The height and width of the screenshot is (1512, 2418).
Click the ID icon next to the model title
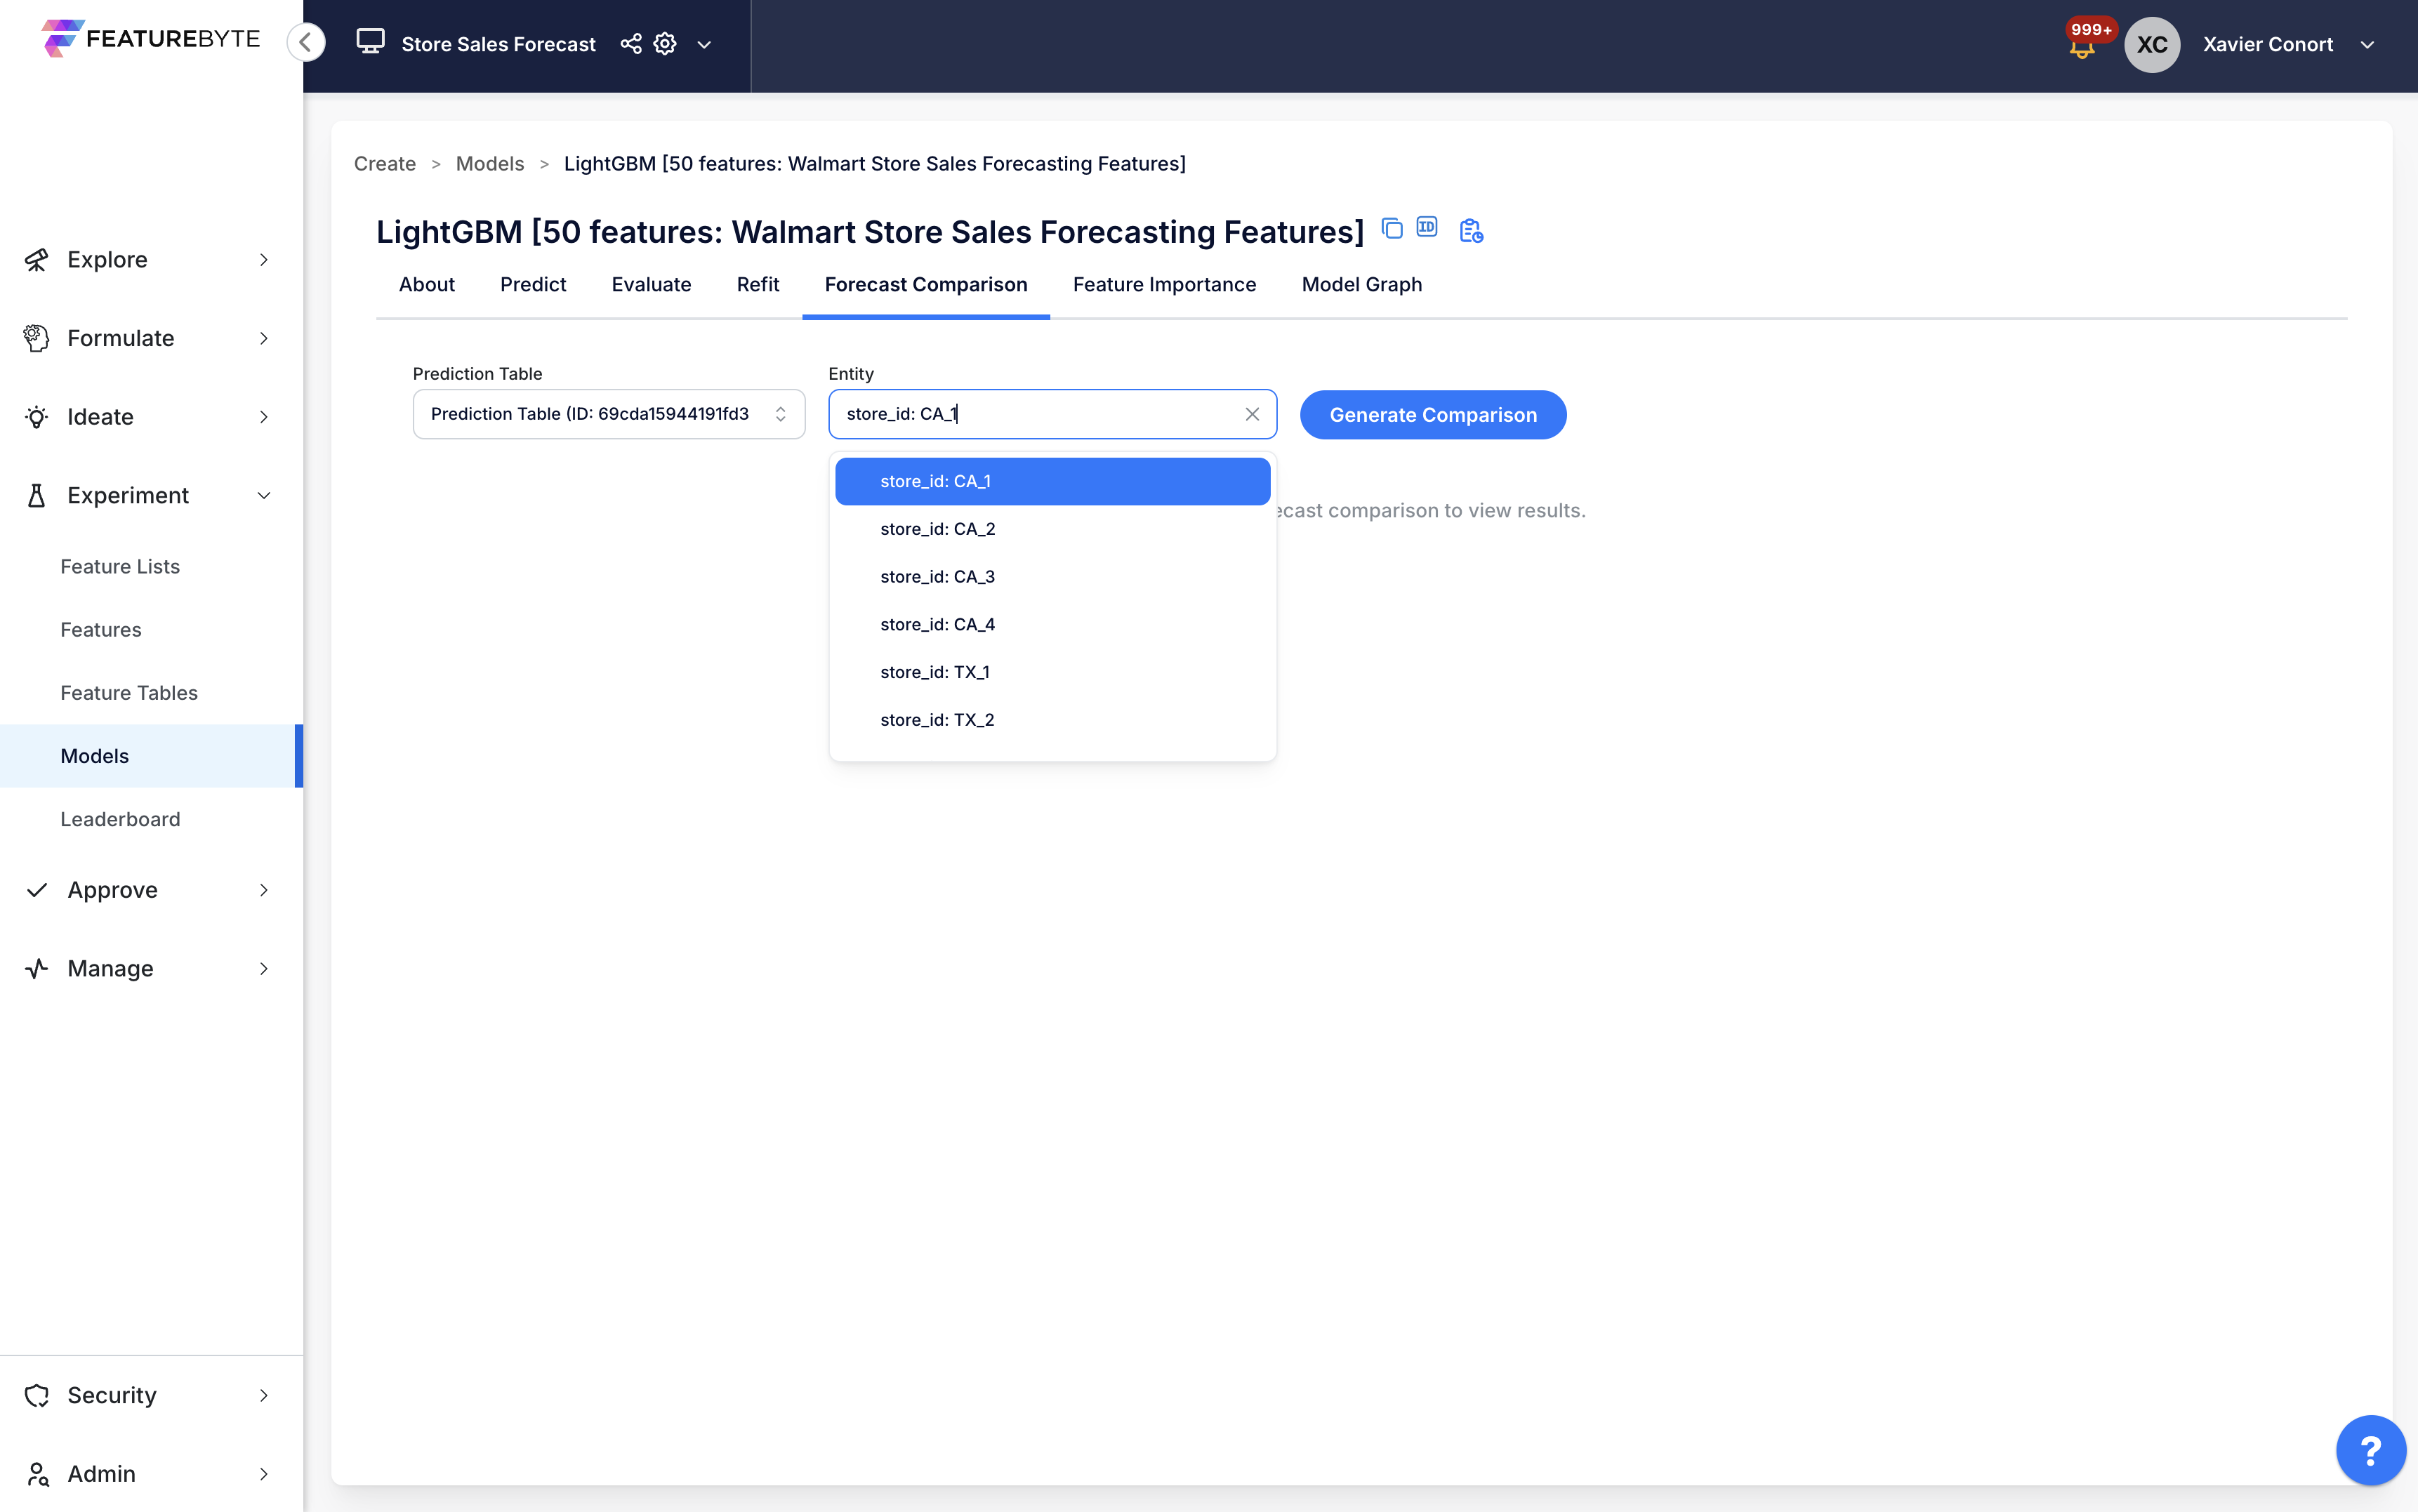(1427, 228)
